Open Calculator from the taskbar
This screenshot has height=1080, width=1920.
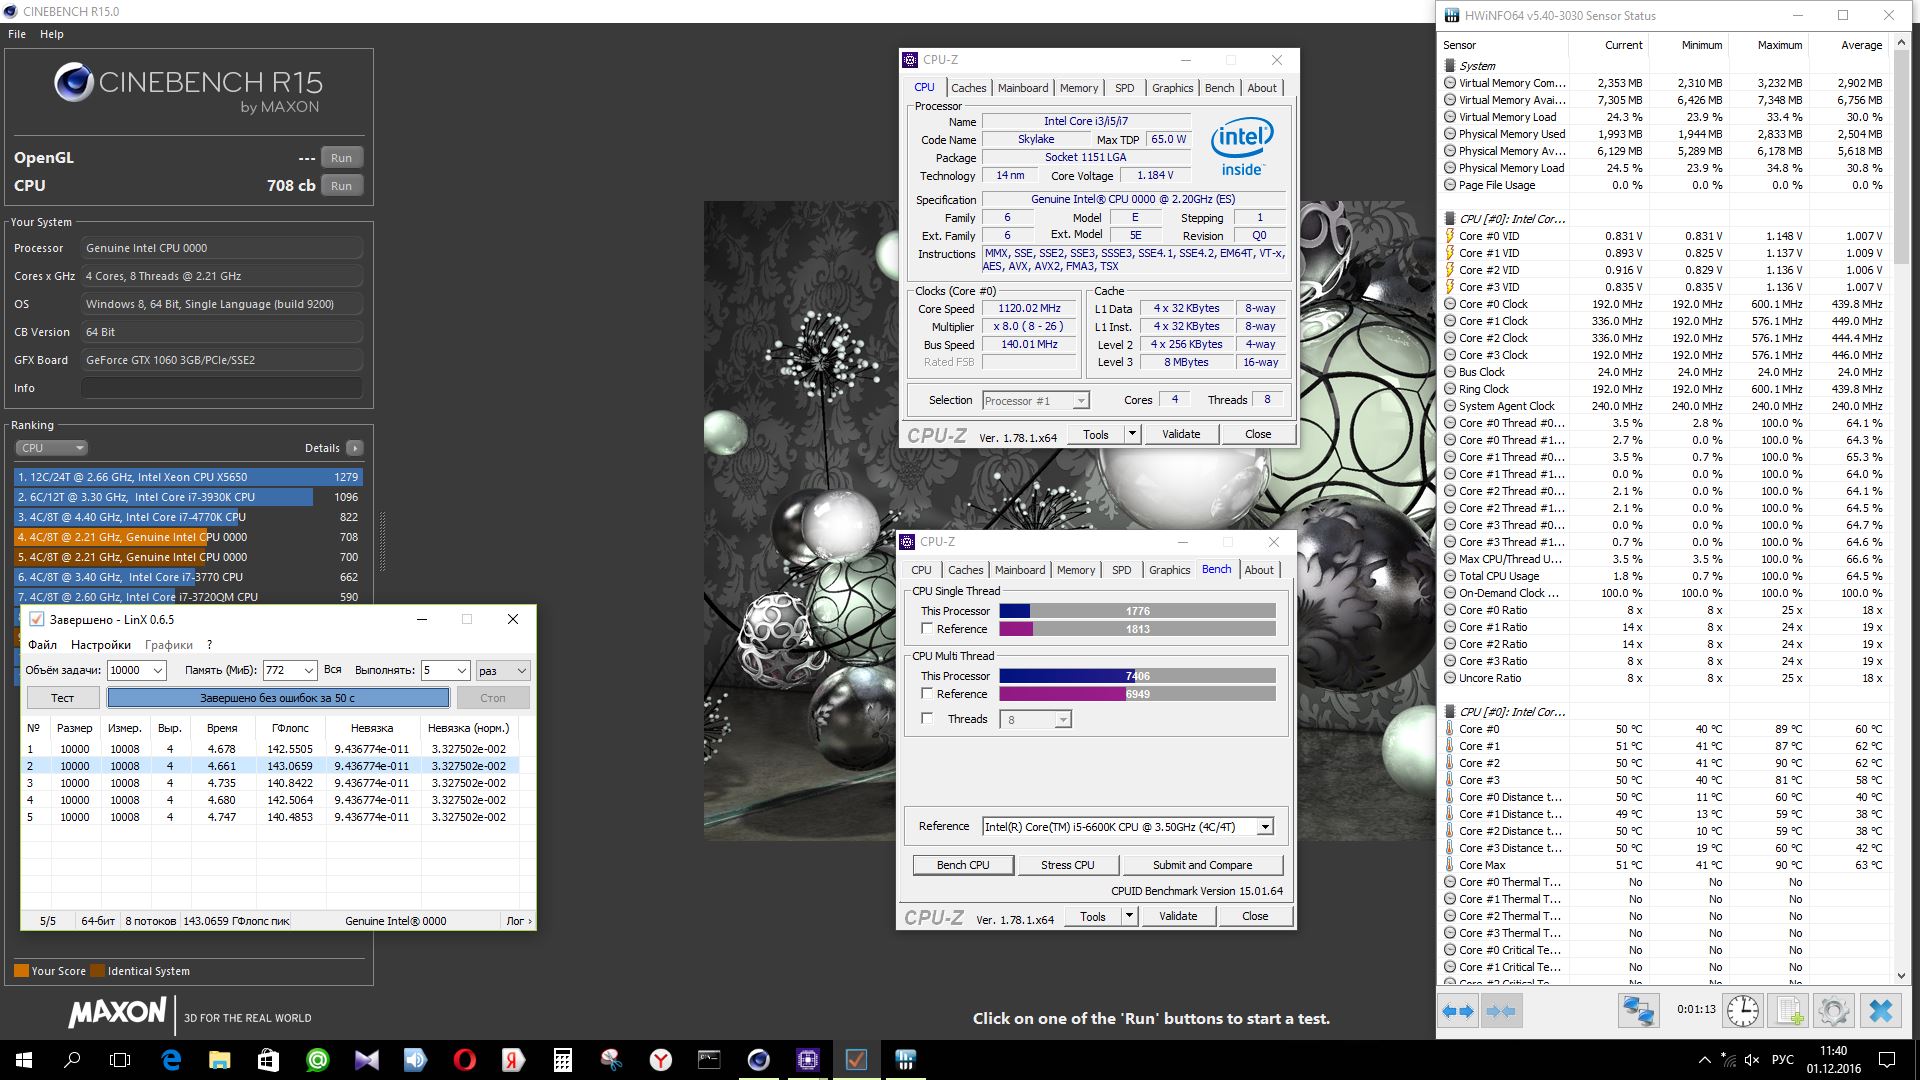coord(562,1059)
